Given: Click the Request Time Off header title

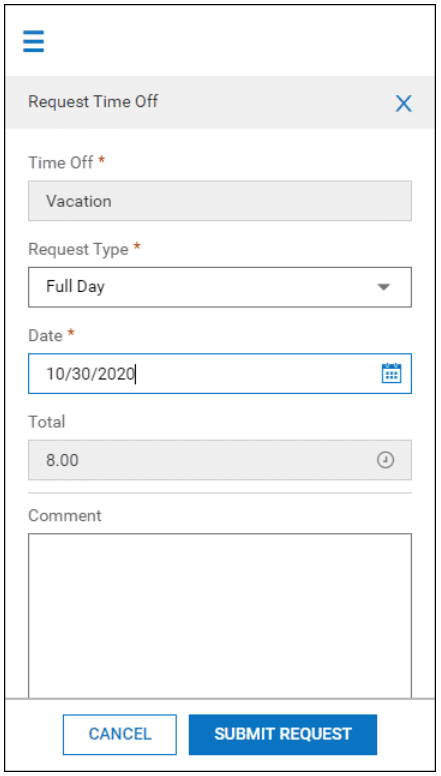Looking at the screenshot, I should click(x=93, y=101).
